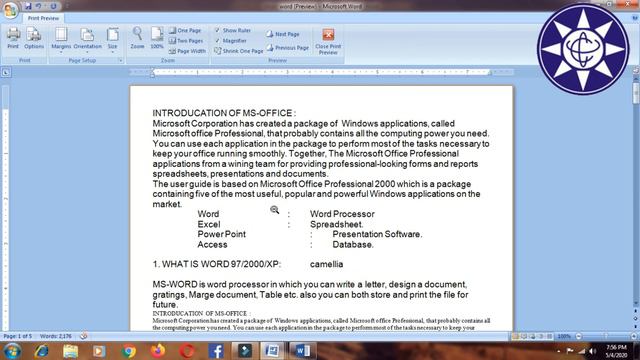Click the word 'camellia' in document

327,264
